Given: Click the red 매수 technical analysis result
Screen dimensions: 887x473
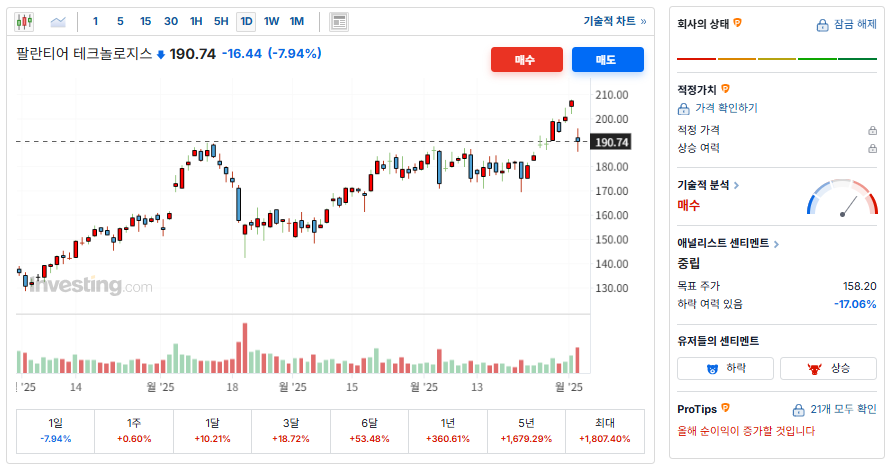Looking at the screenshot, I should tap(688, 205).
